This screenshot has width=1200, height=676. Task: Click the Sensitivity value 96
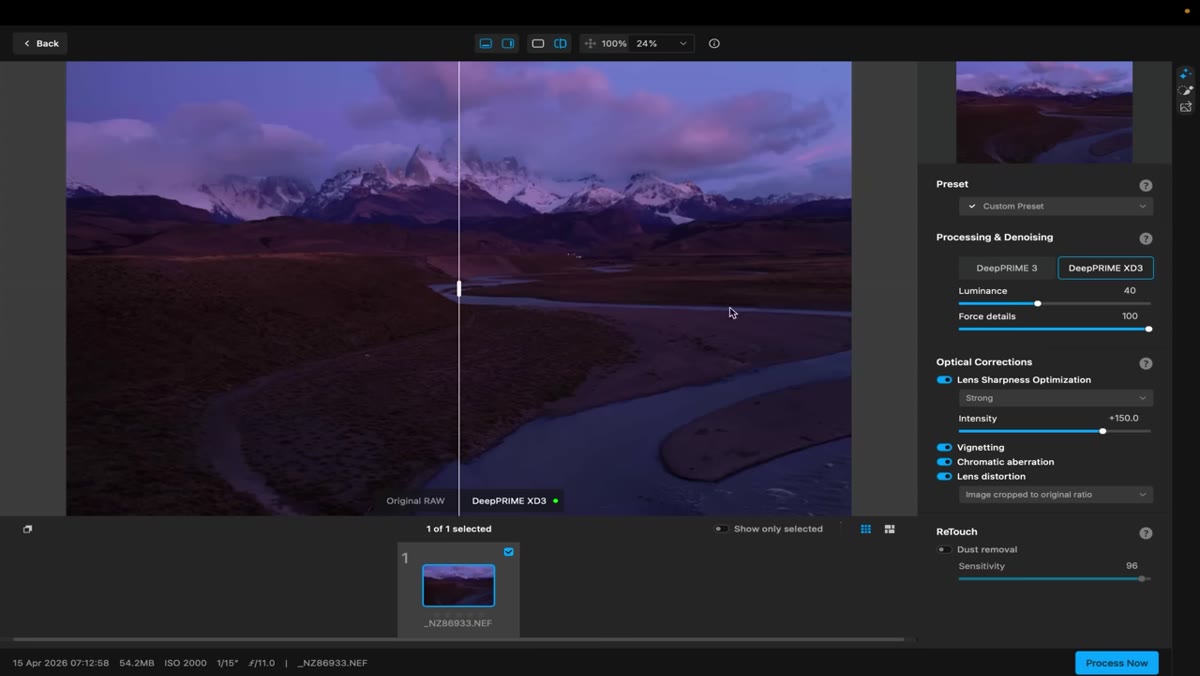point(1132,566)
